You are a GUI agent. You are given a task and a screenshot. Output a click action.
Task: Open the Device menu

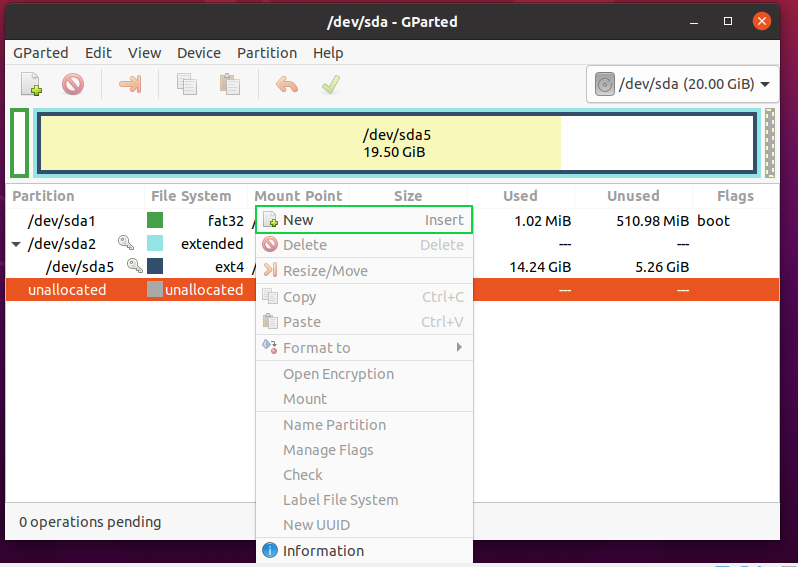[x=199, y=53]
